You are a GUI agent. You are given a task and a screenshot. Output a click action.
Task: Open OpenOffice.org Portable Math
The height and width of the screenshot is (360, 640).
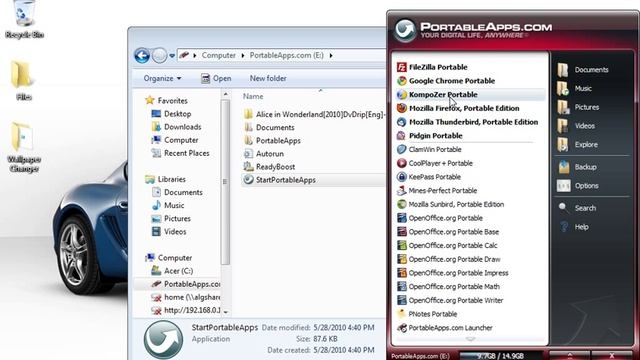pos(448,287)
